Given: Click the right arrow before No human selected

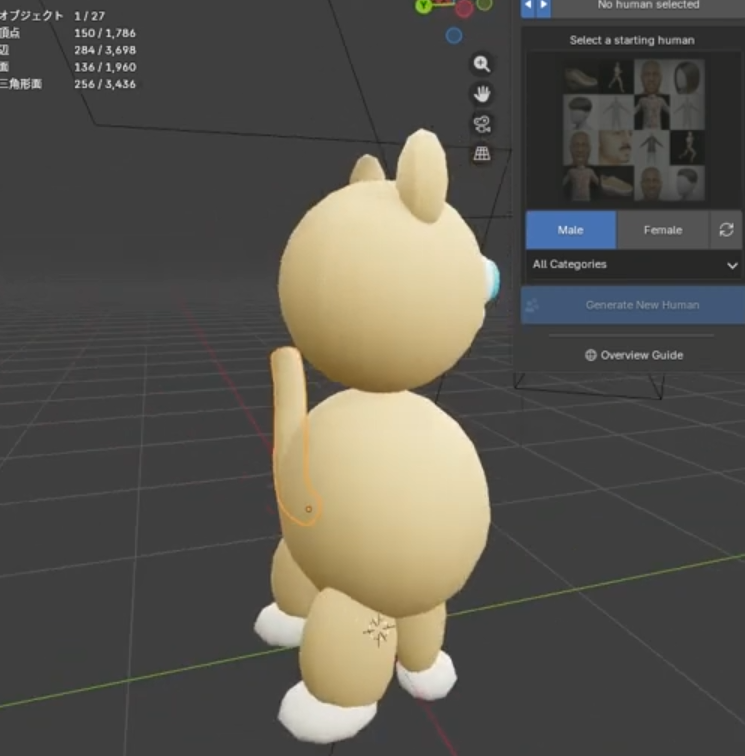Looking at the screenshot, I should [x=544, y=6].
